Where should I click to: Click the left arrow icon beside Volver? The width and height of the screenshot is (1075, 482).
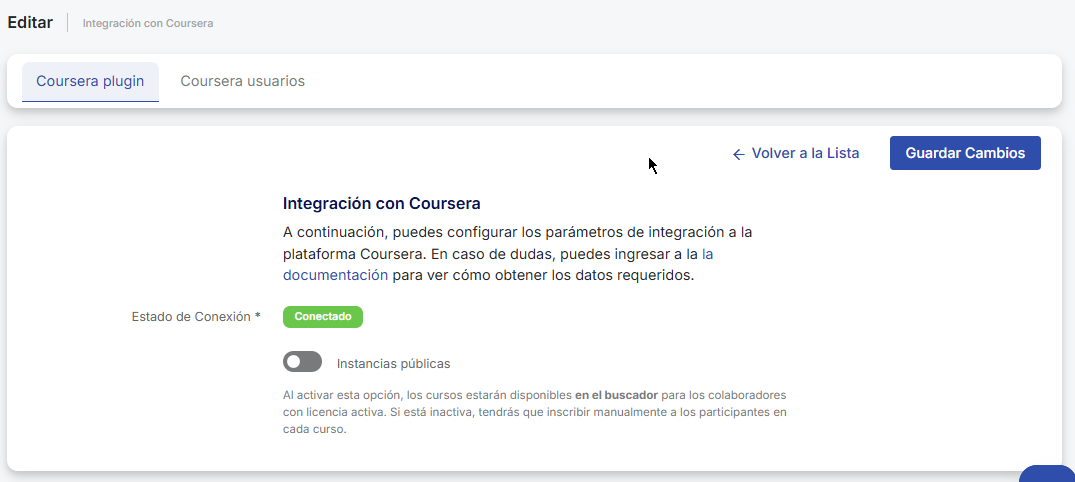[738, 154]
